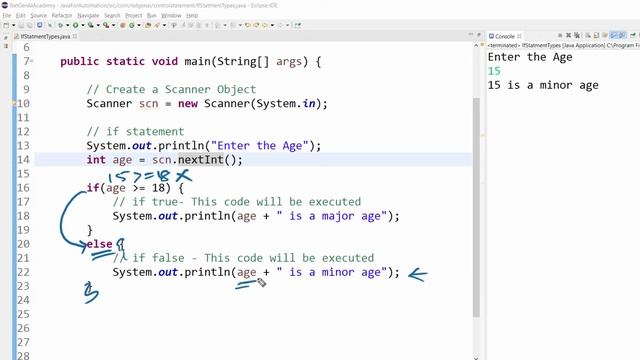This screenshot has height=360, width=640.
Task: Collapse the main method fold at line 7
Action: point(32,61)
